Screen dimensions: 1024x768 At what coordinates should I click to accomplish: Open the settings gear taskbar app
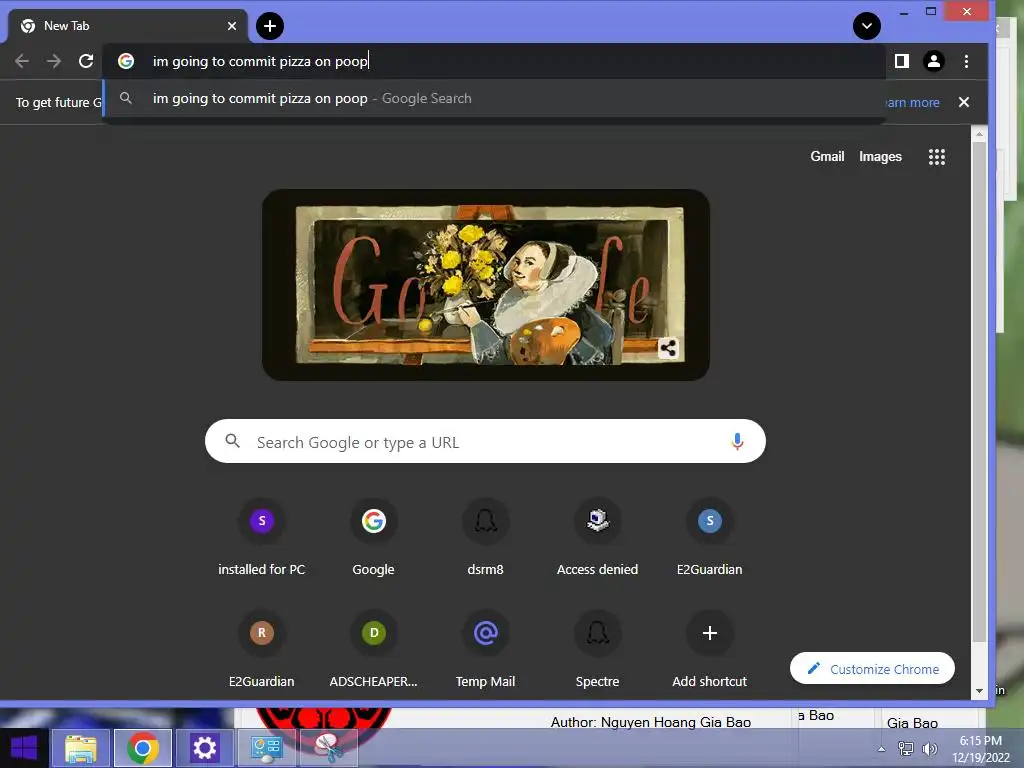[x=204, y=748]
